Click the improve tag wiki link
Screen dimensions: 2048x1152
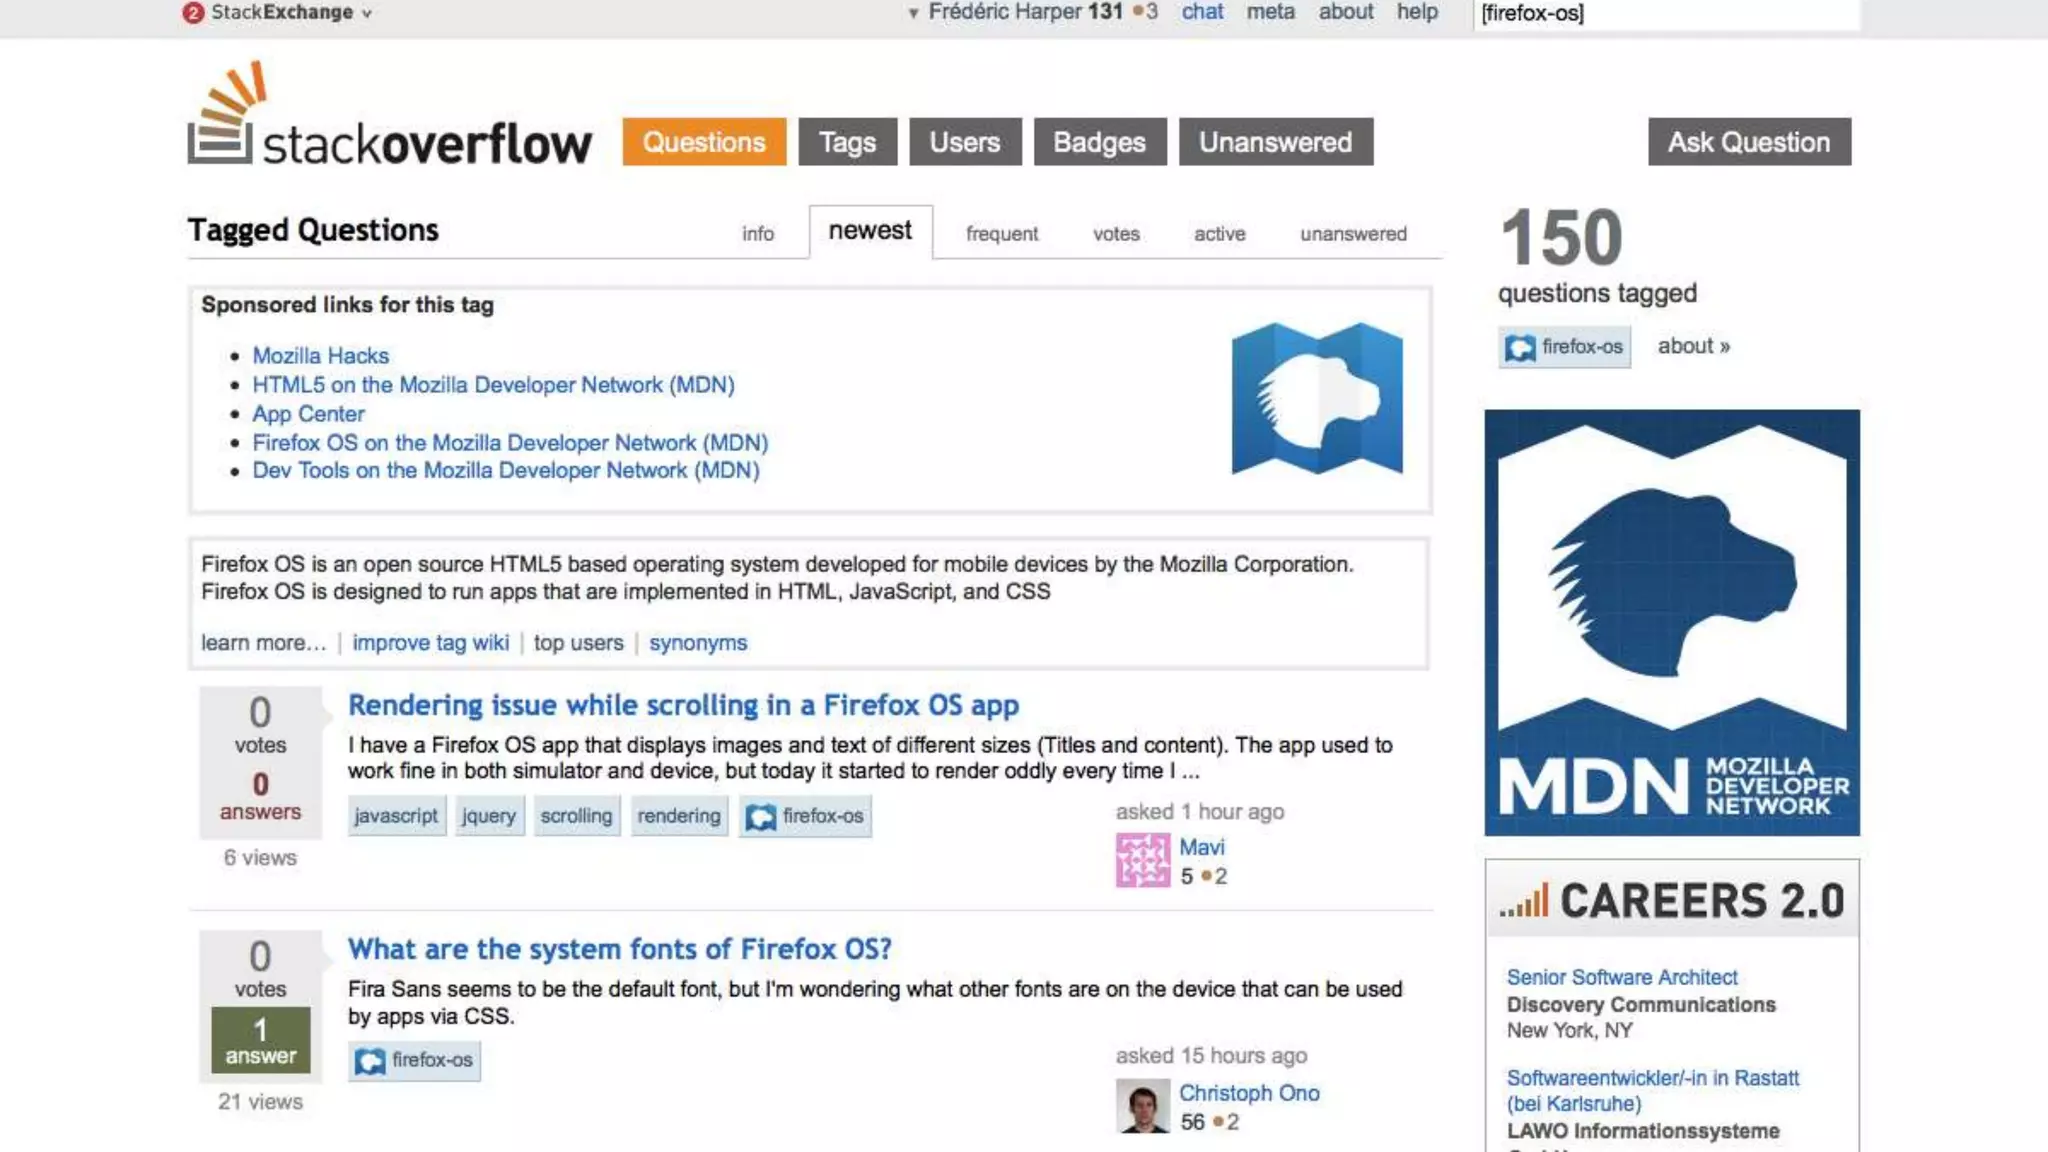[x=430, y=643]
